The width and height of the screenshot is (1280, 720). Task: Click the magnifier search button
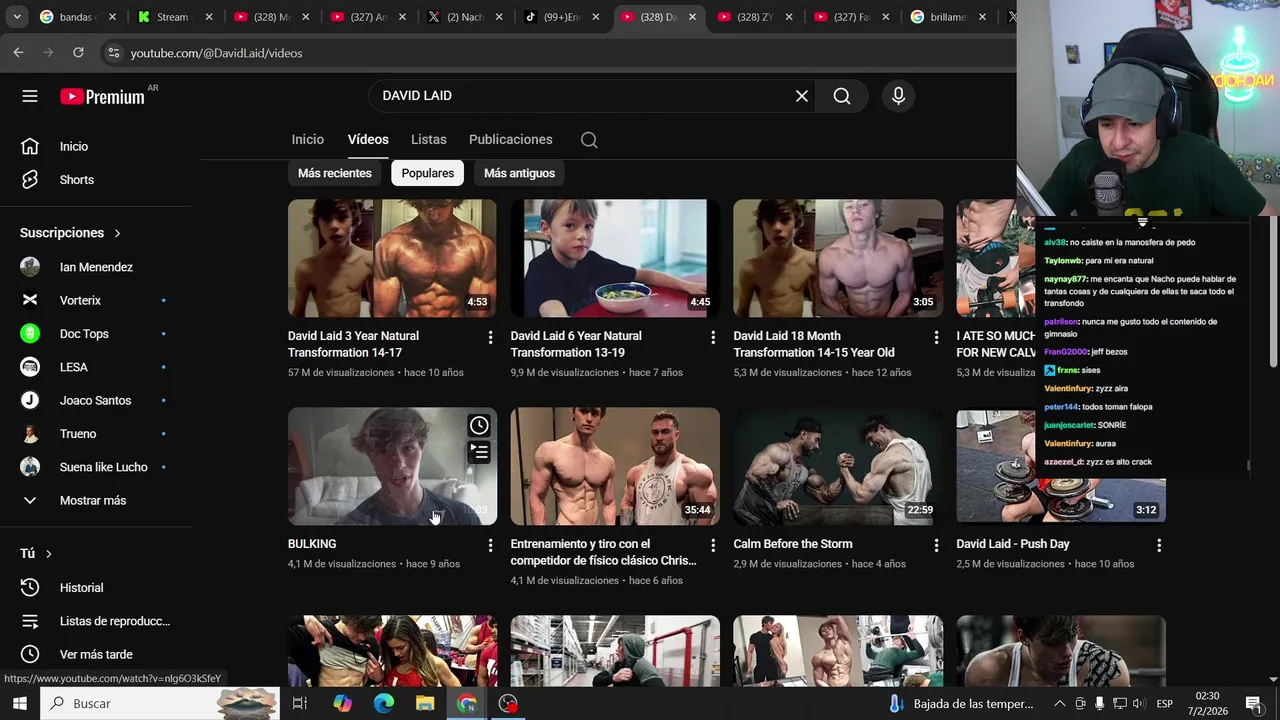[x=842, y=96]
